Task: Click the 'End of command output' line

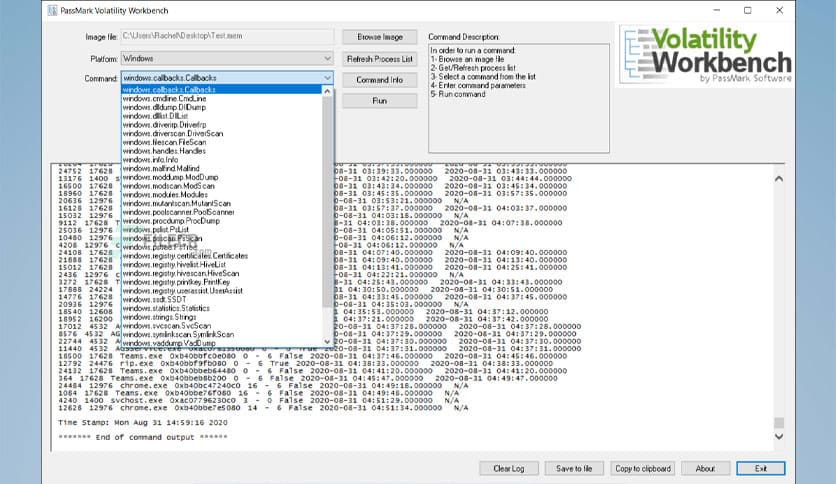Action: (143, 437)
